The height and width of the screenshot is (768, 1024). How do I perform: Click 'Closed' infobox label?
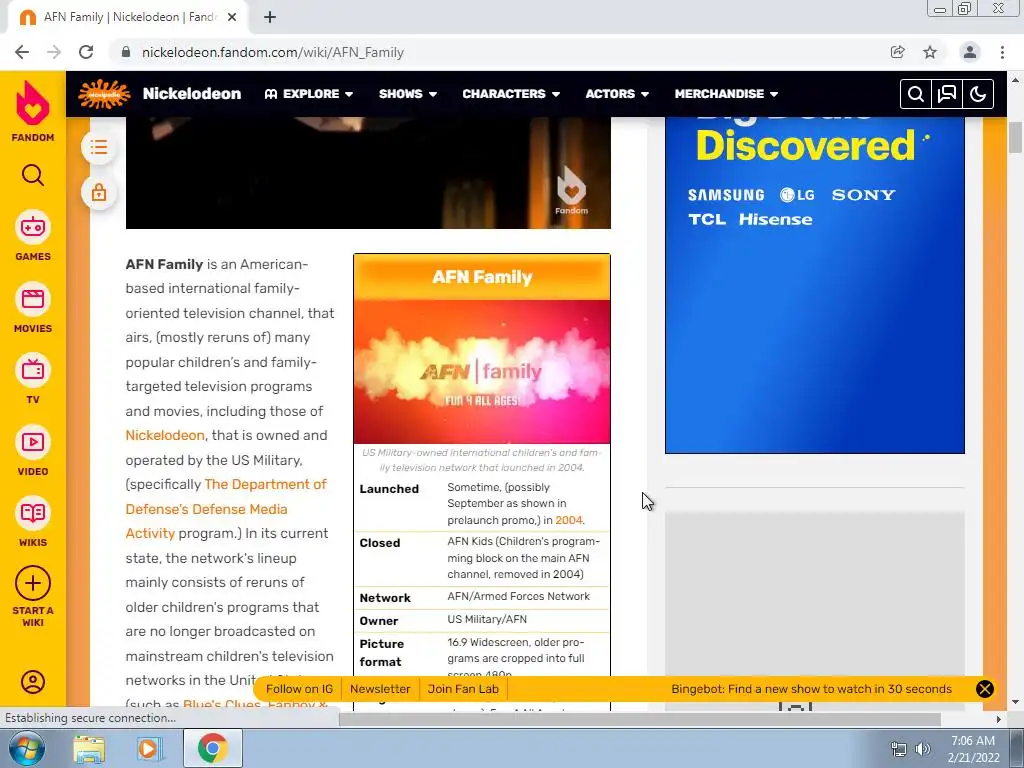pos(380,543)
